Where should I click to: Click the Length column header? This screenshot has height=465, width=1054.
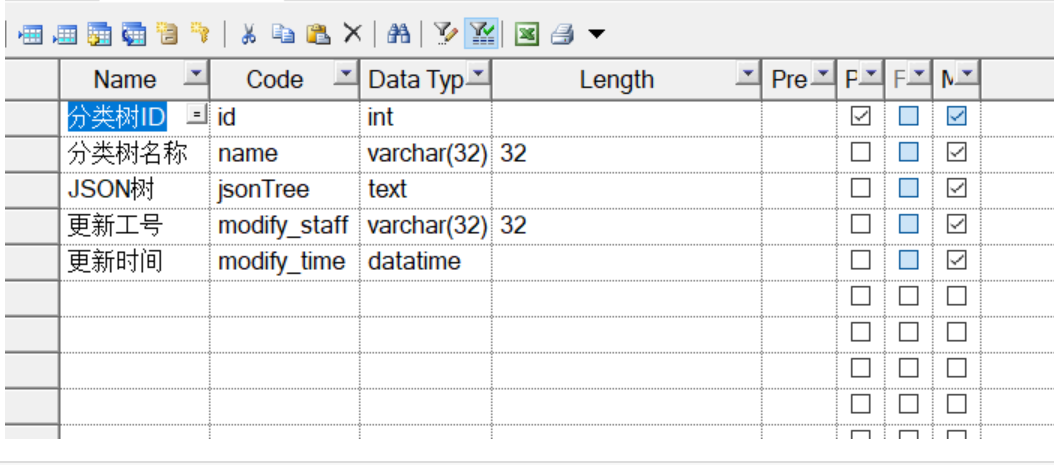coord(616,80)
